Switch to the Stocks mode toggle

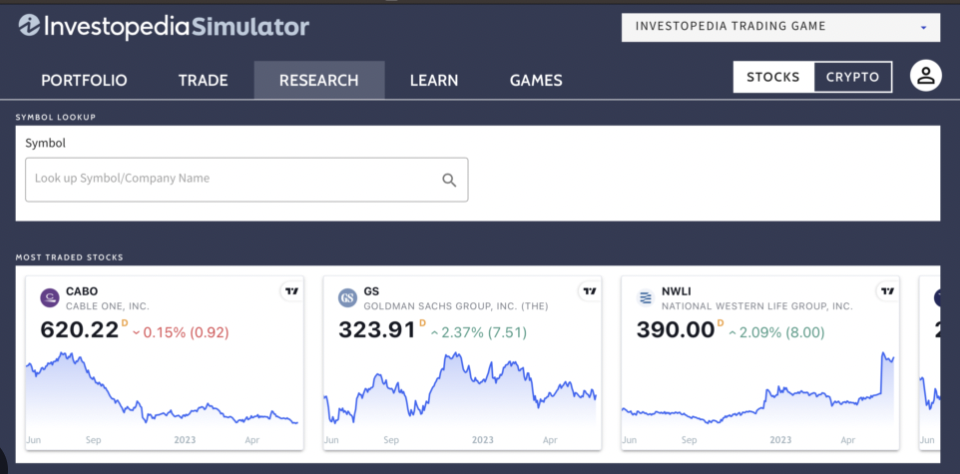click(x=773, y=77)
